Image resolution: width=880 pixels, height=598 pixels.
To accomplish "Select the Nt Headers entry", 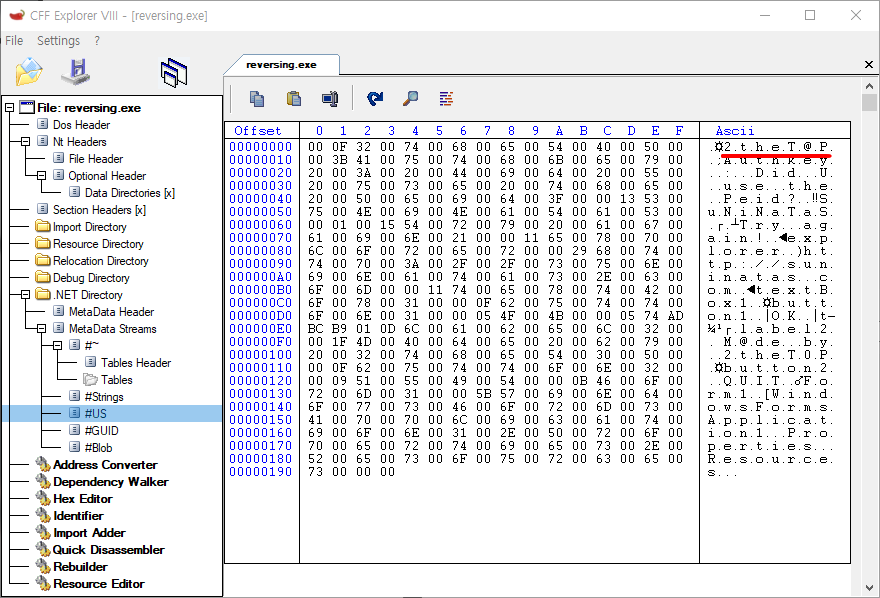I will [79, 141].
